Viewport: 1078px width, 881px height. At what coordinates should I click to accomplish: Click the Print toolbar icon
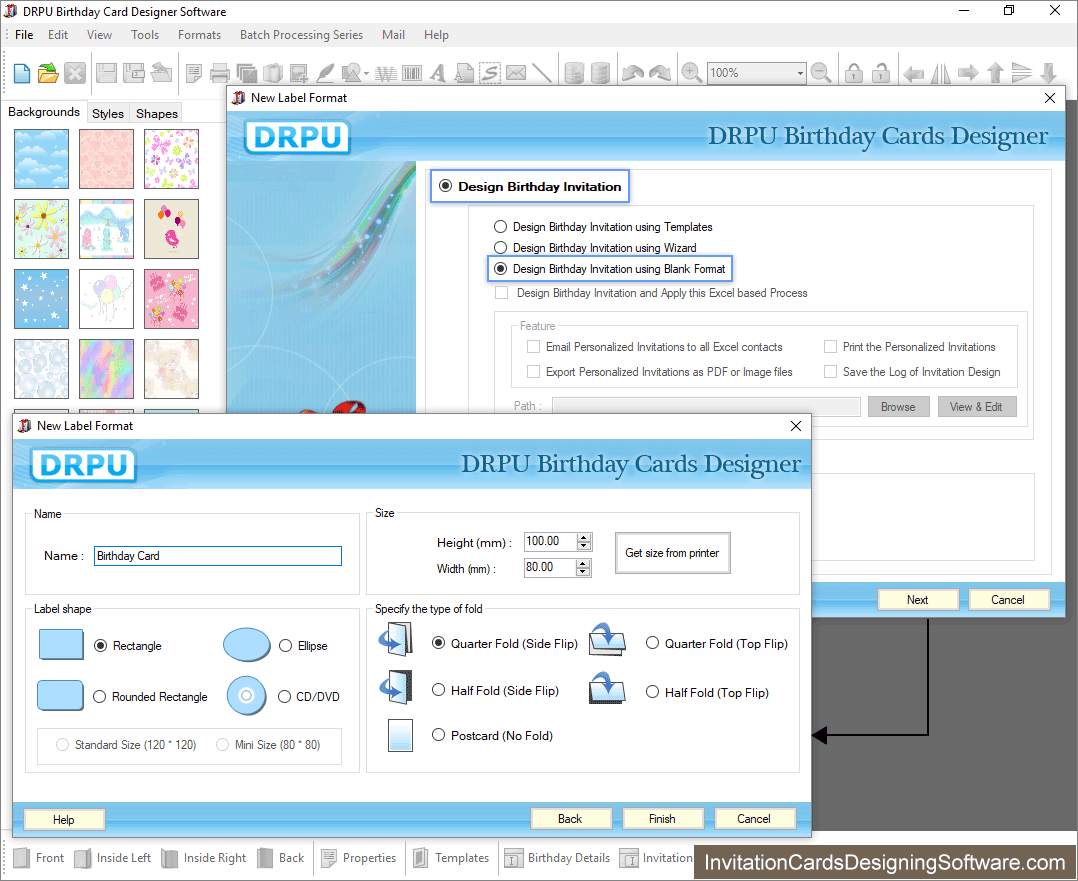(220, 72)
